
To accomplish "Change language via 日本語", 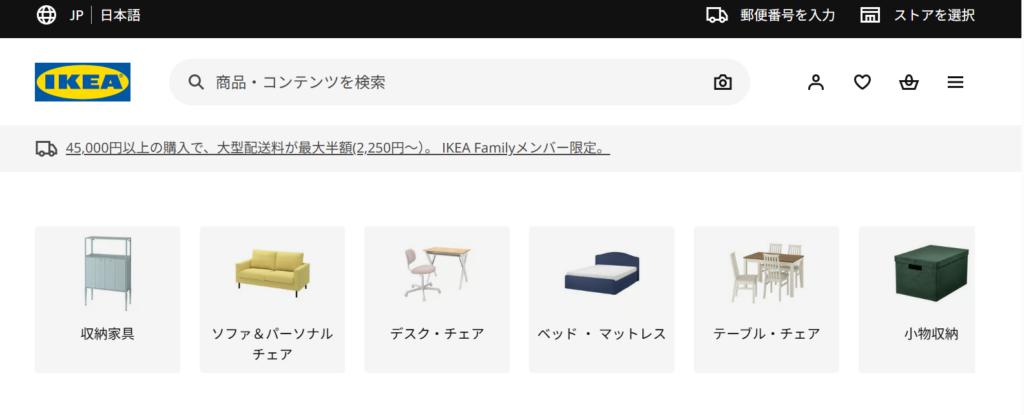I will pos(120,15).
